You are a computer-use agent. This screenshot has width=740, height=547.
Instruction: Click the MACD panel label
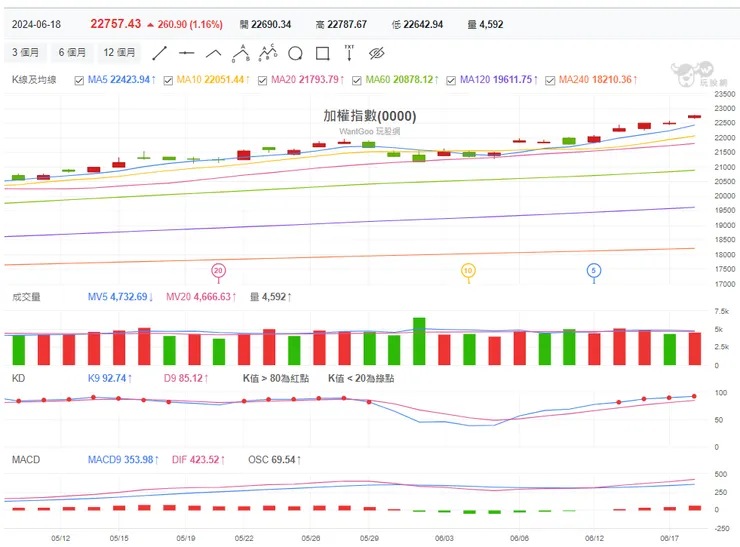pos(26,460)
